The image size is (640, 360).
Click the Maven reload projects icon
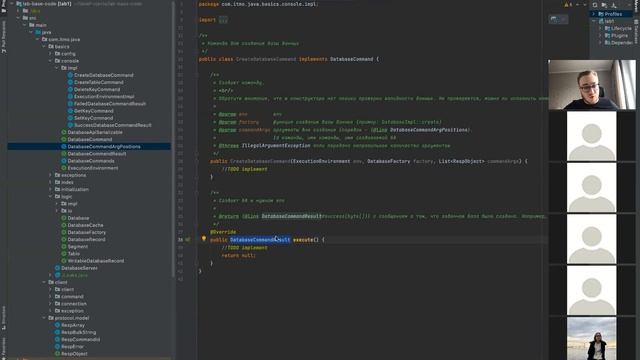point(595,5)
